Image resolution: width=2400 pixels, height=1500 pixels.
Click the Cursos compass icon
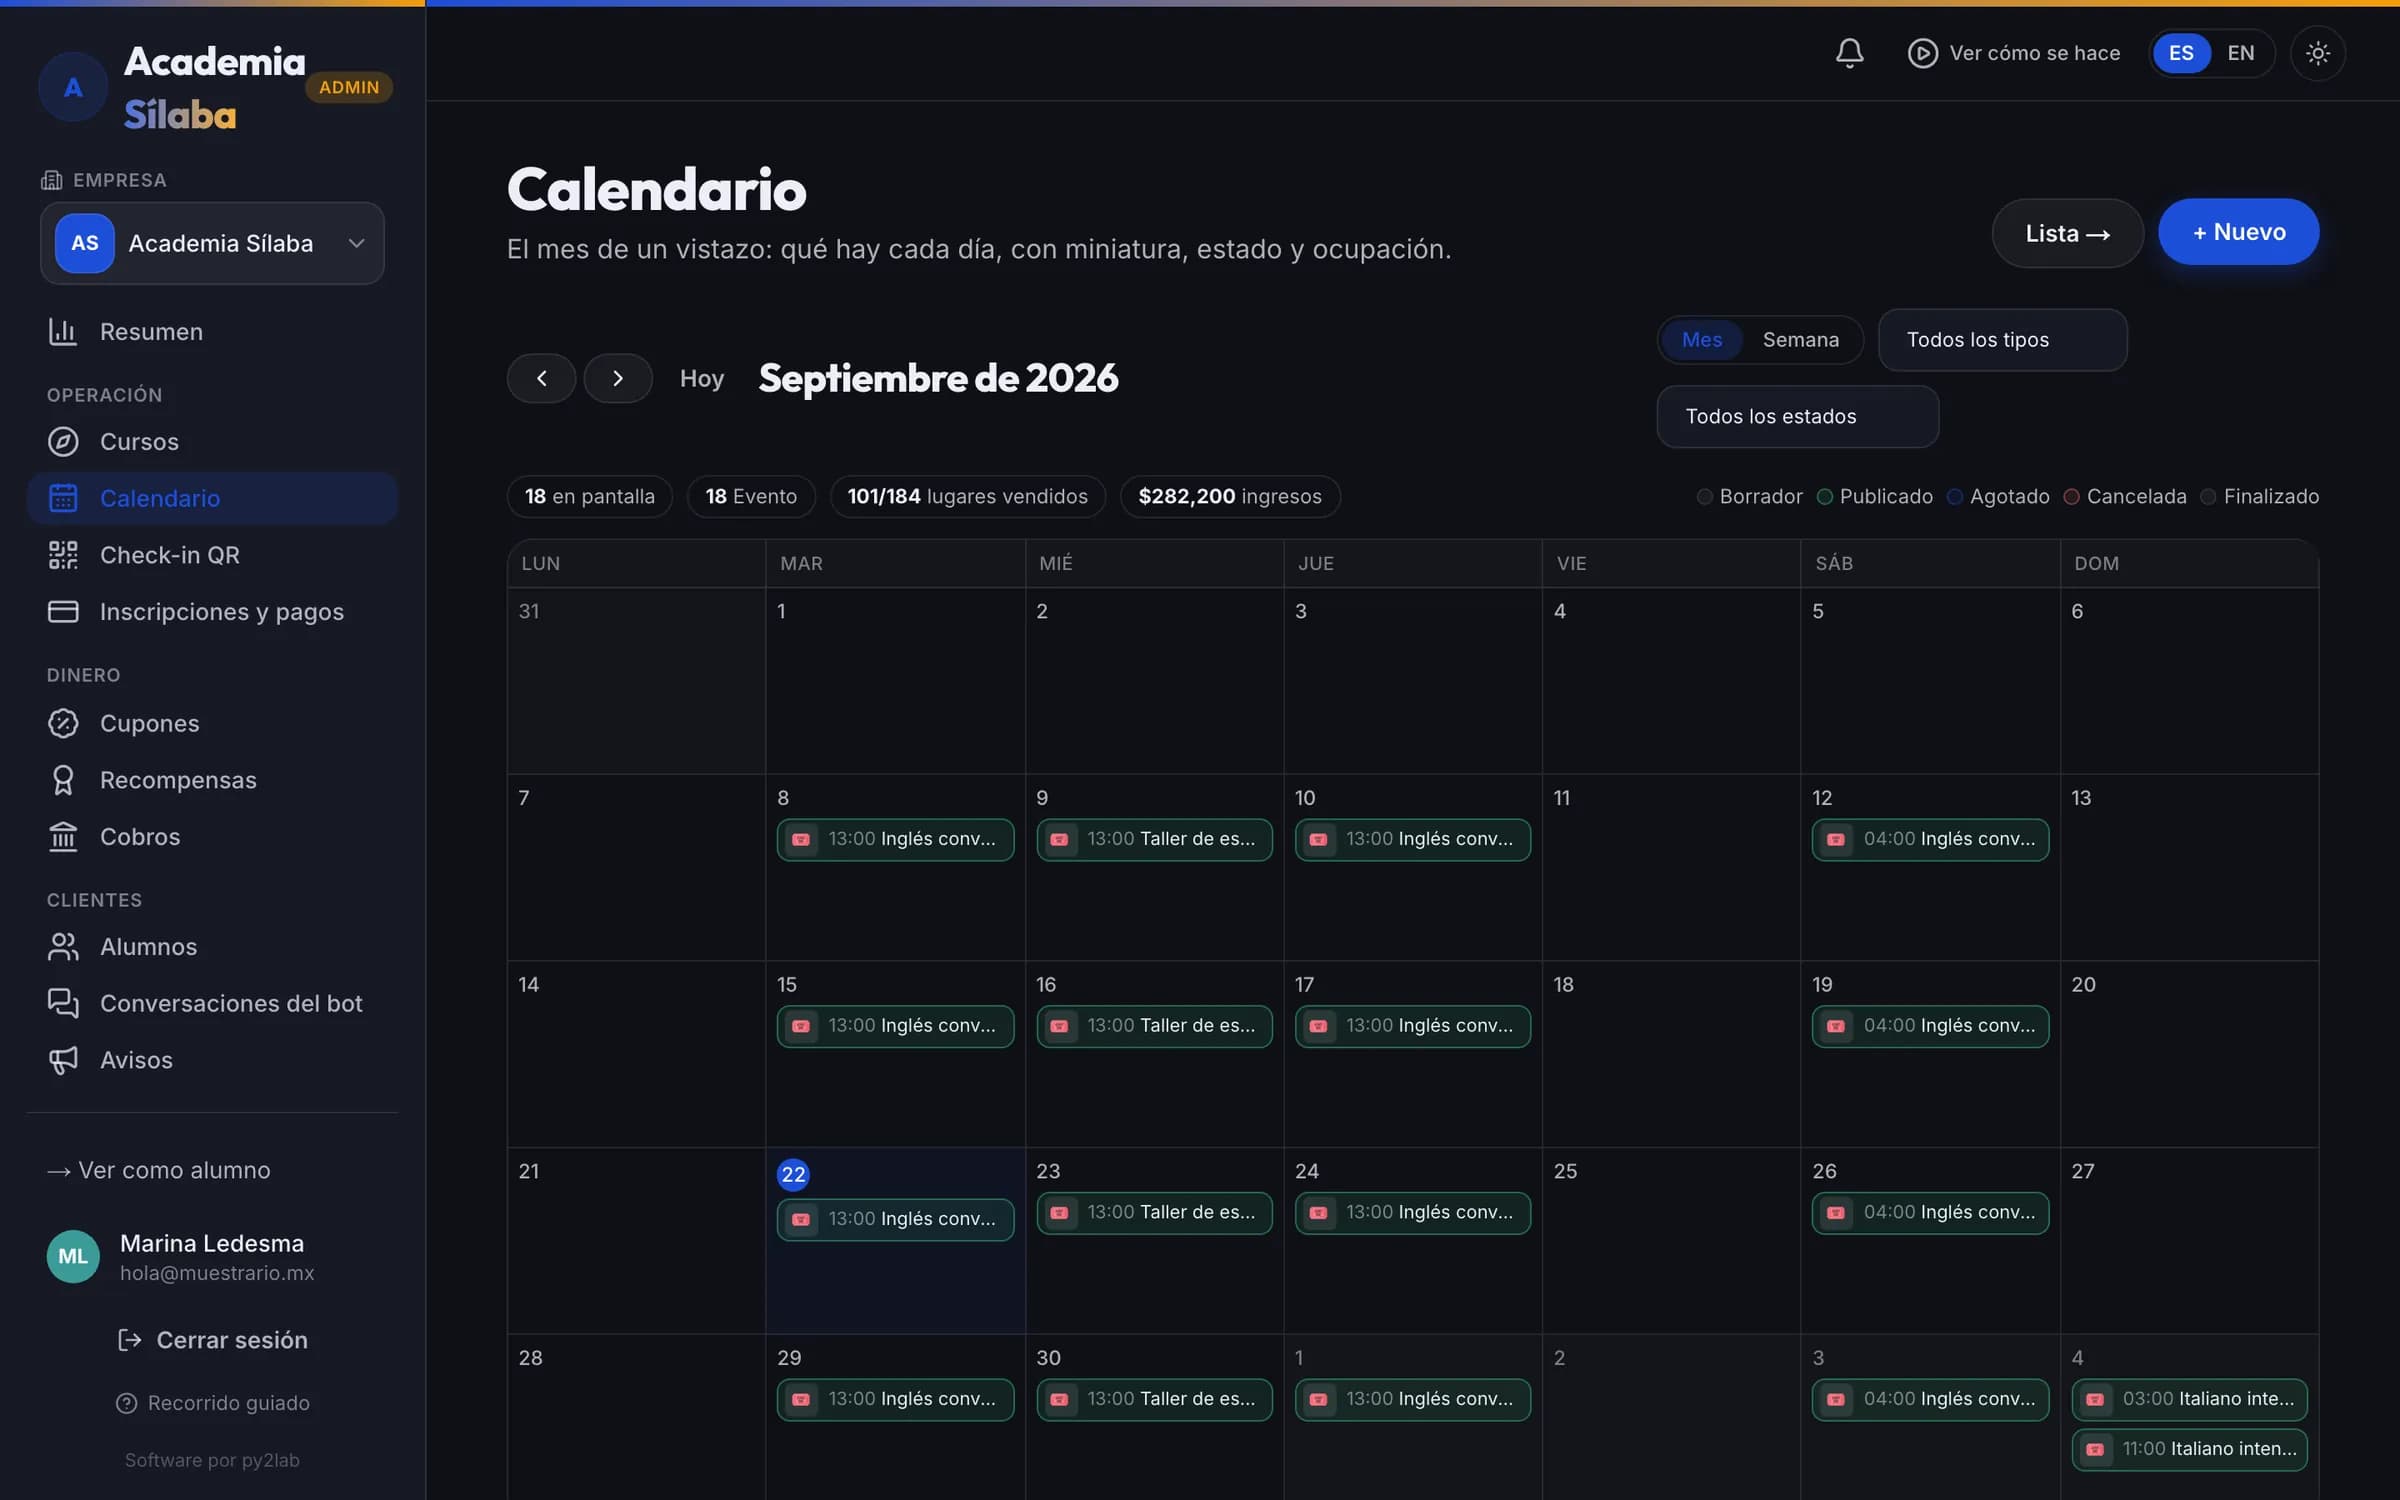click(x=63, y=441)
